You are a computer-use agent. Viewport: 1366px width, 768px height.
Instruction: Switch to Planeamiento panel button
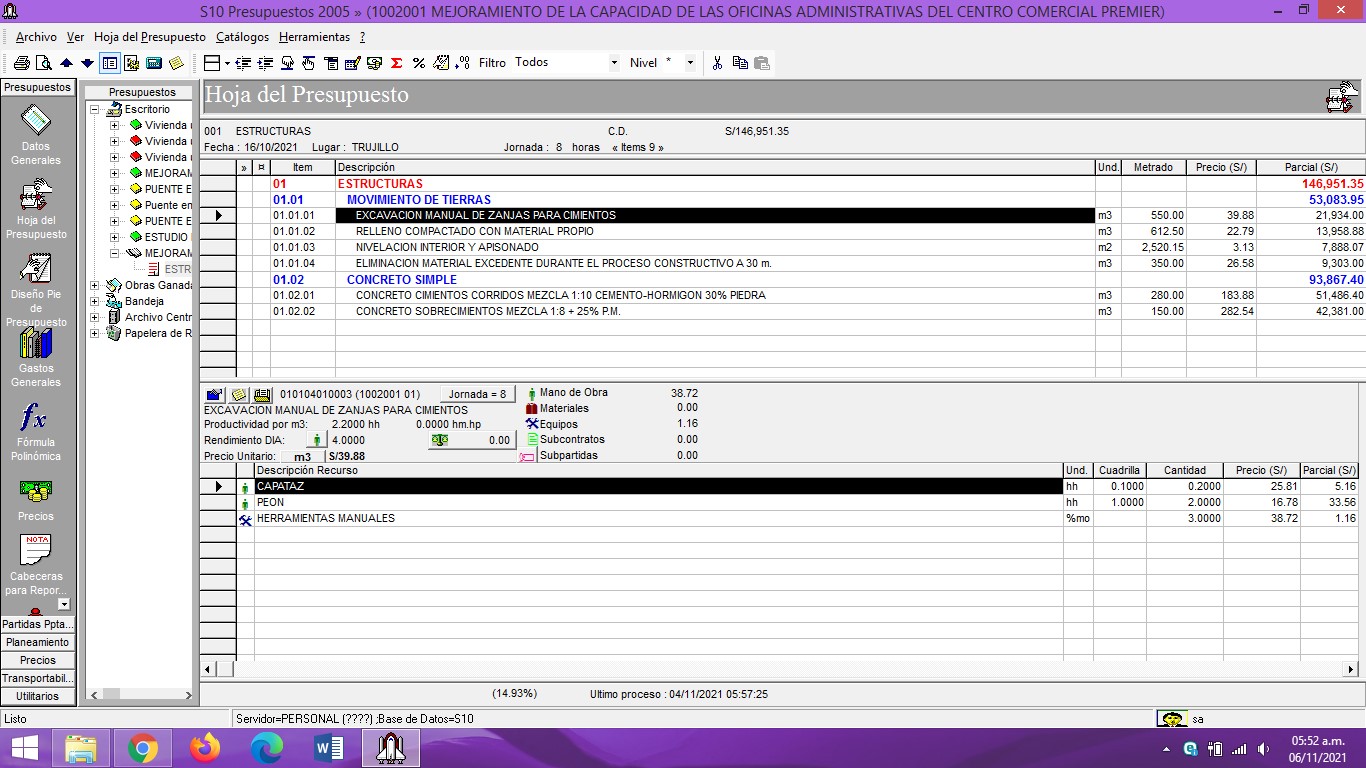[x=38, y=642]
